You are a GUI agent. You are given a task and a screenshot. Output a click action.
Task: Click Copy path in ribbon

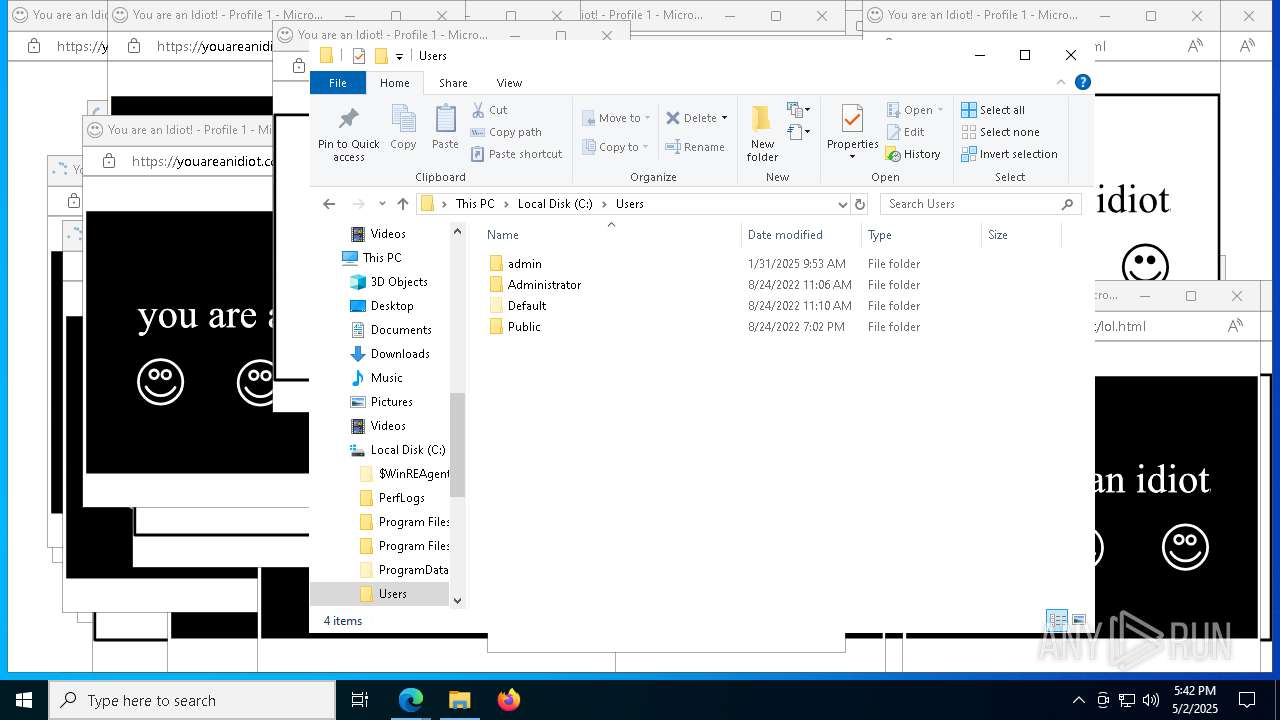[506, 132]
